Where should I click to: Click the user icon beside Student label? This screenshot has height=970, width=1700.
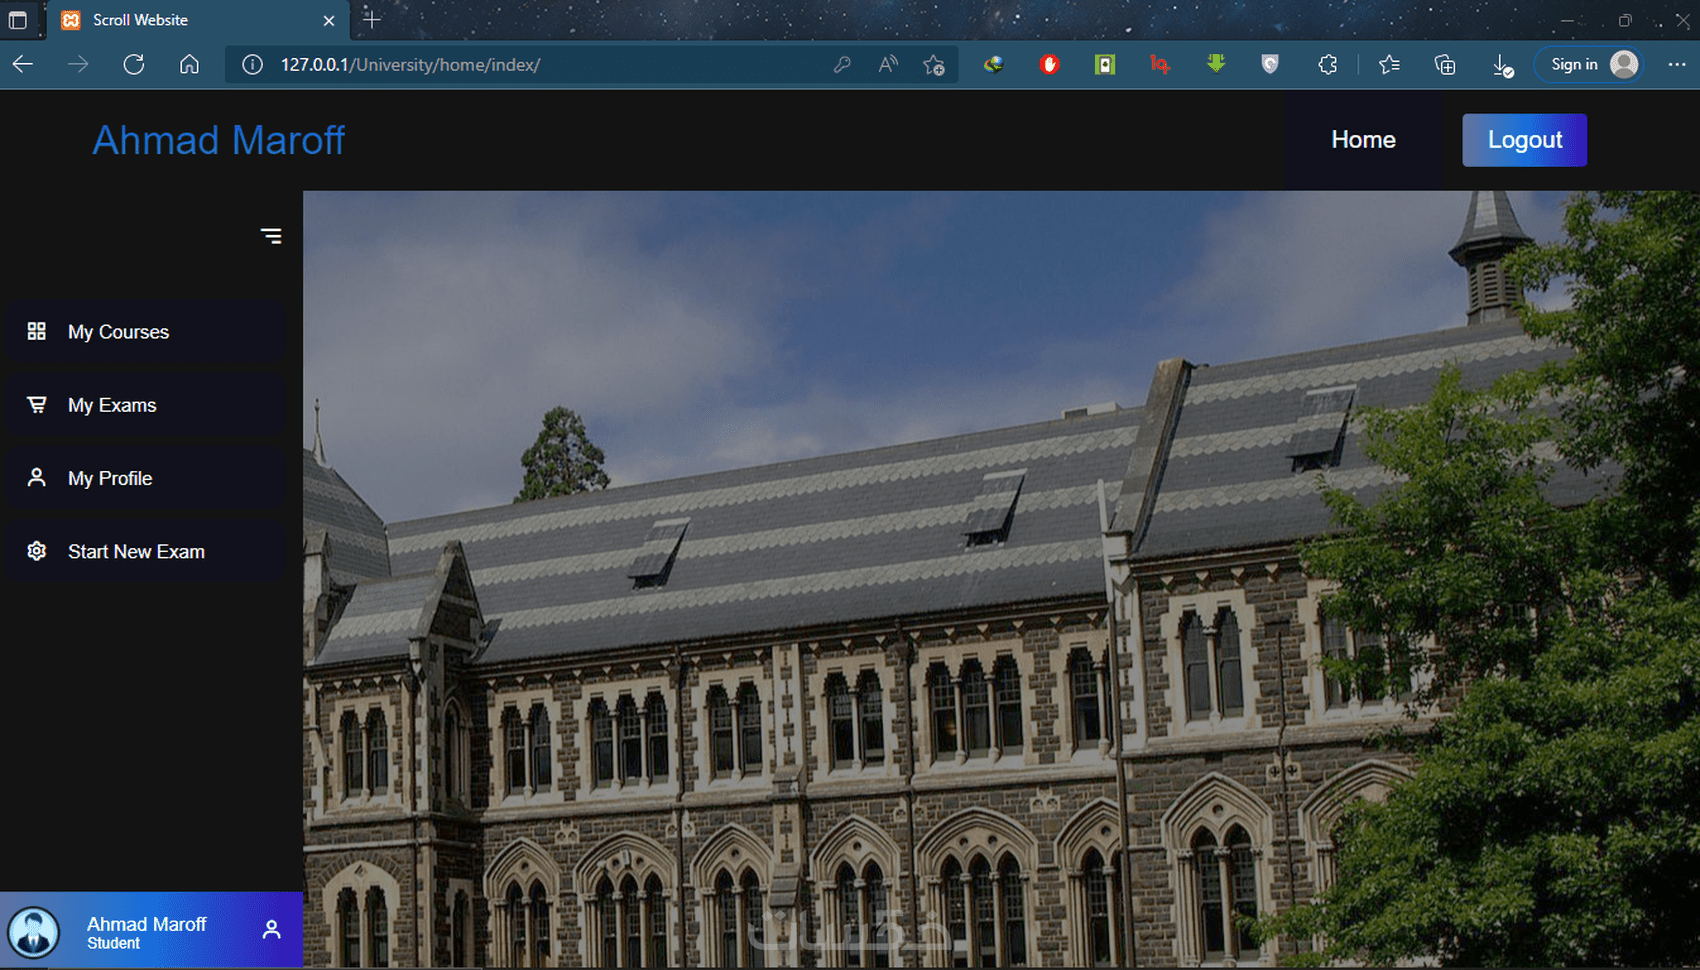coord(271,930)
